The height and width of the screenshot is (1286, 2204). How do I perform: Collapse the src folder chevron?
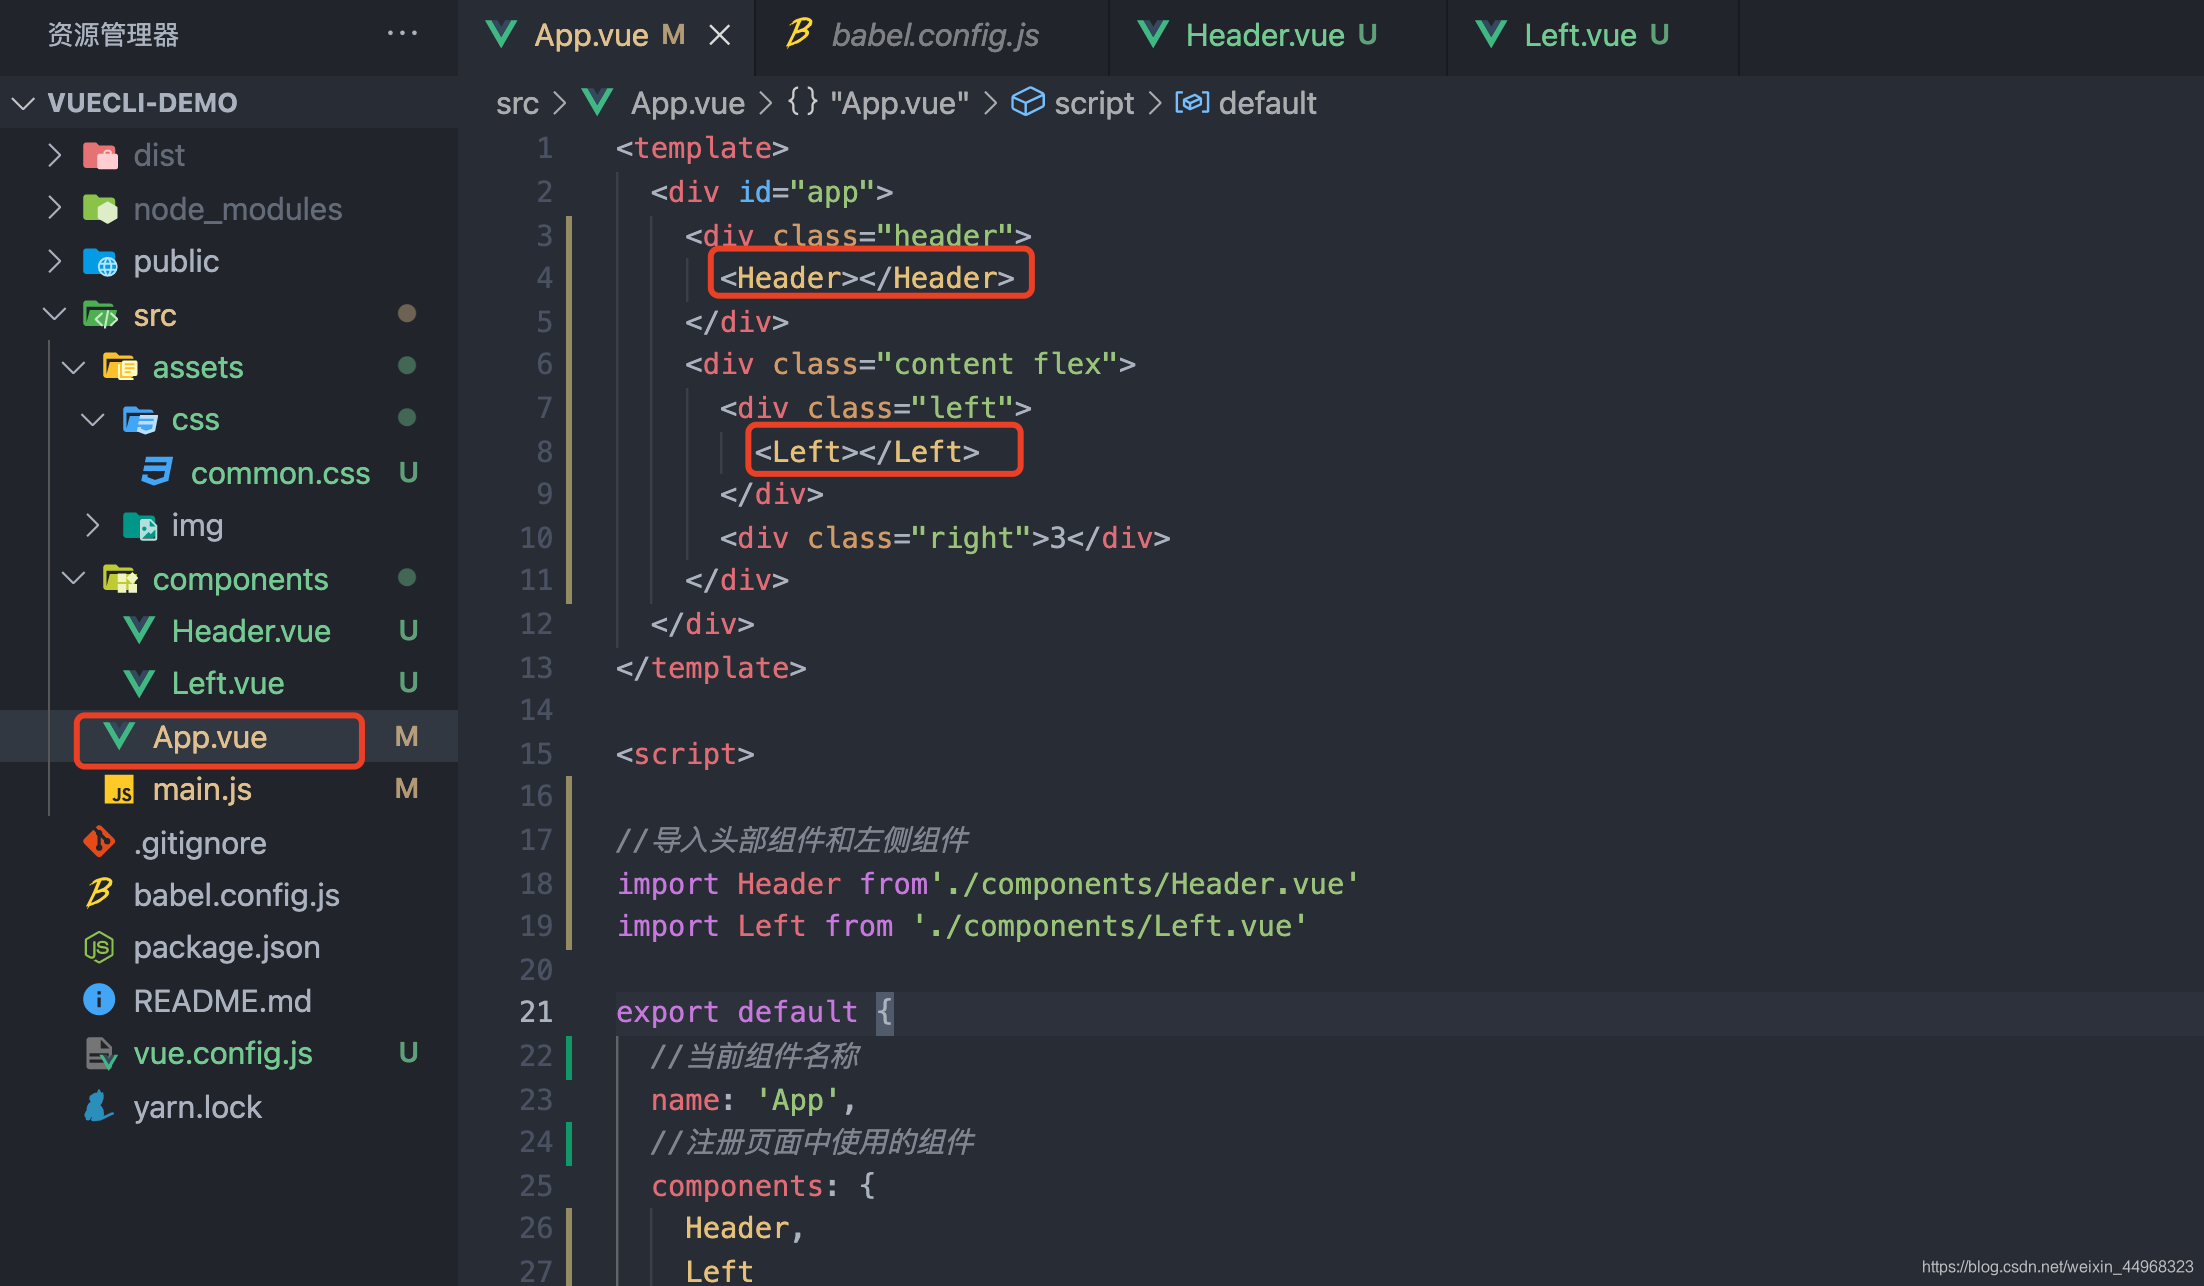pyautogui.click(x=55, y=315)
